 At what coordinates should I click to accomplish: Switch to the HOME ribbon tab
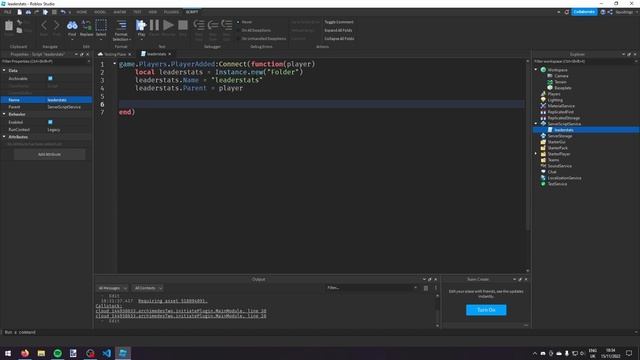(x=82, y=12)
